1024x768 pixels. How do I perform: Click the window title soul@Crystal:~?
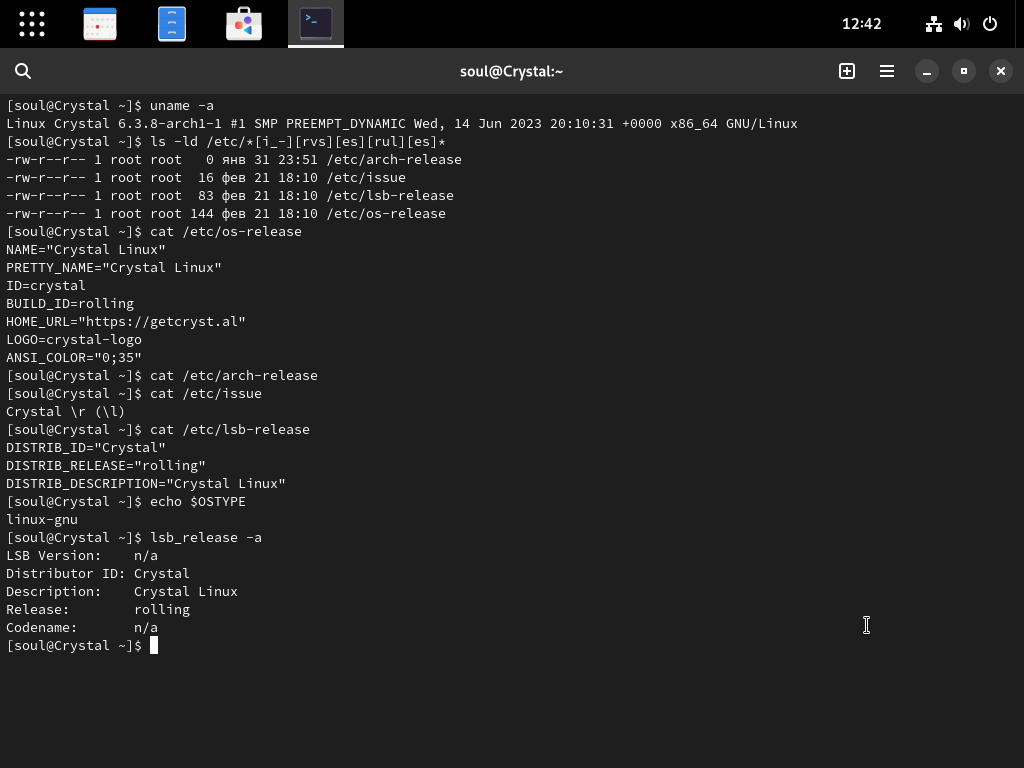[511, 71]
